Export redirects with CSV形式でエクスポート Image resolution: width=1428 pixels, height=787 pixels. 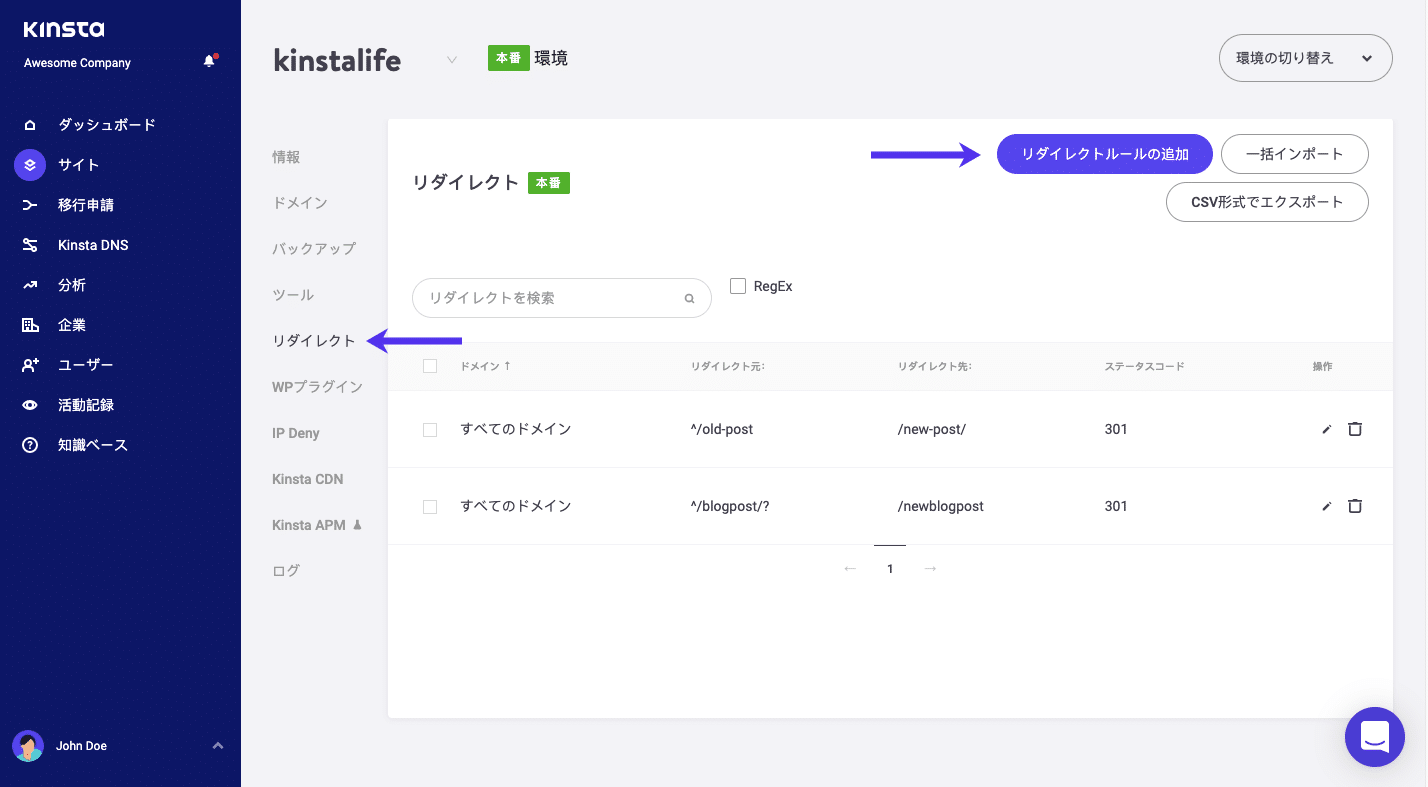tap(1267, 202)
